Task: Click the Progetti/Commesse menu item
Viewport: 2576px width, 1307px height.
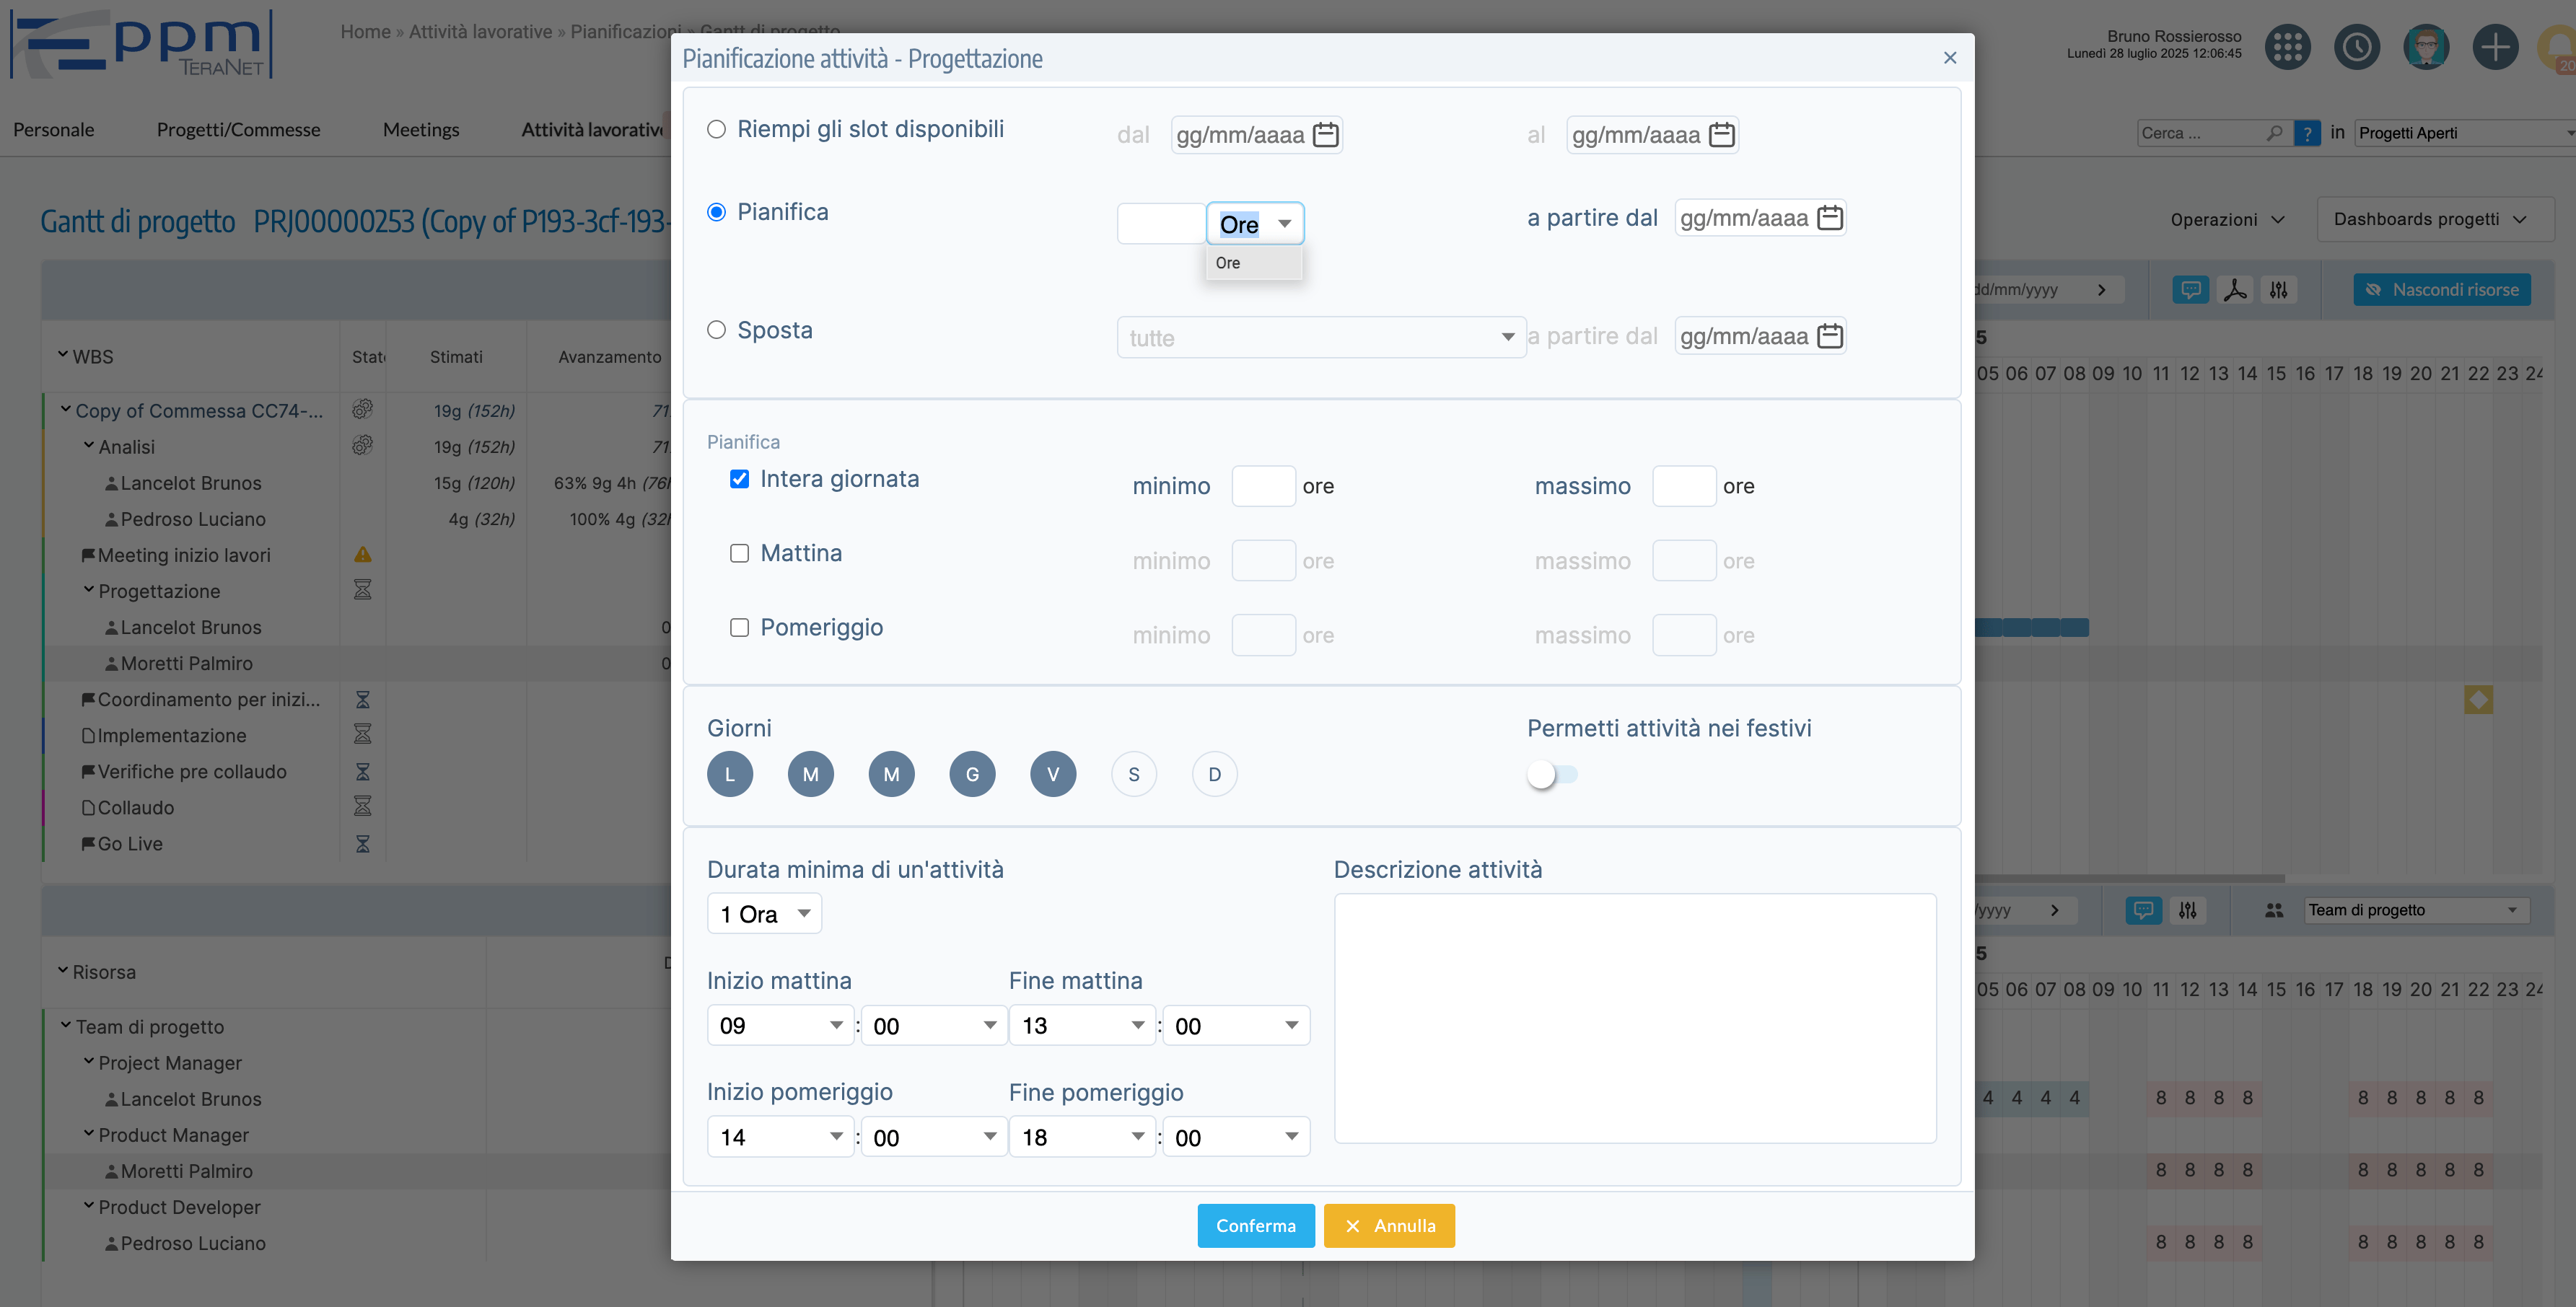Action: [238, 130]
